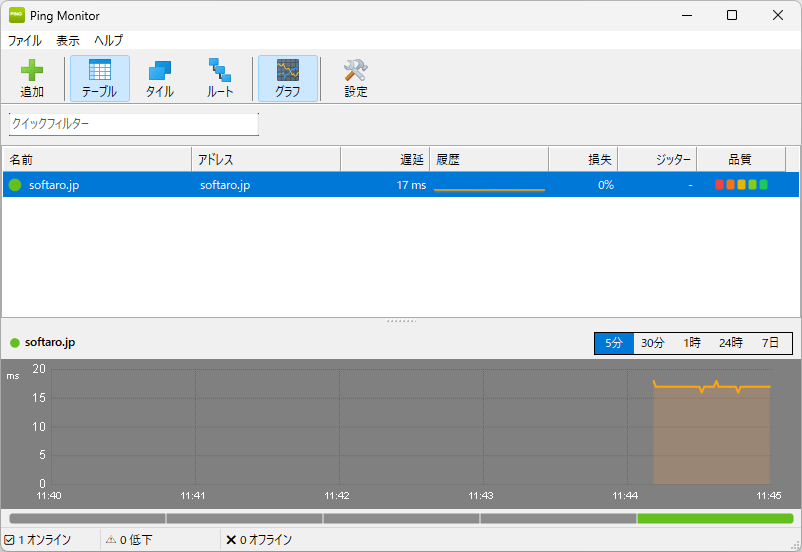Image resolution: width=802 pixels, height=552 pixels.
Task: Select the 30分 time range
Action: [653, 343]
